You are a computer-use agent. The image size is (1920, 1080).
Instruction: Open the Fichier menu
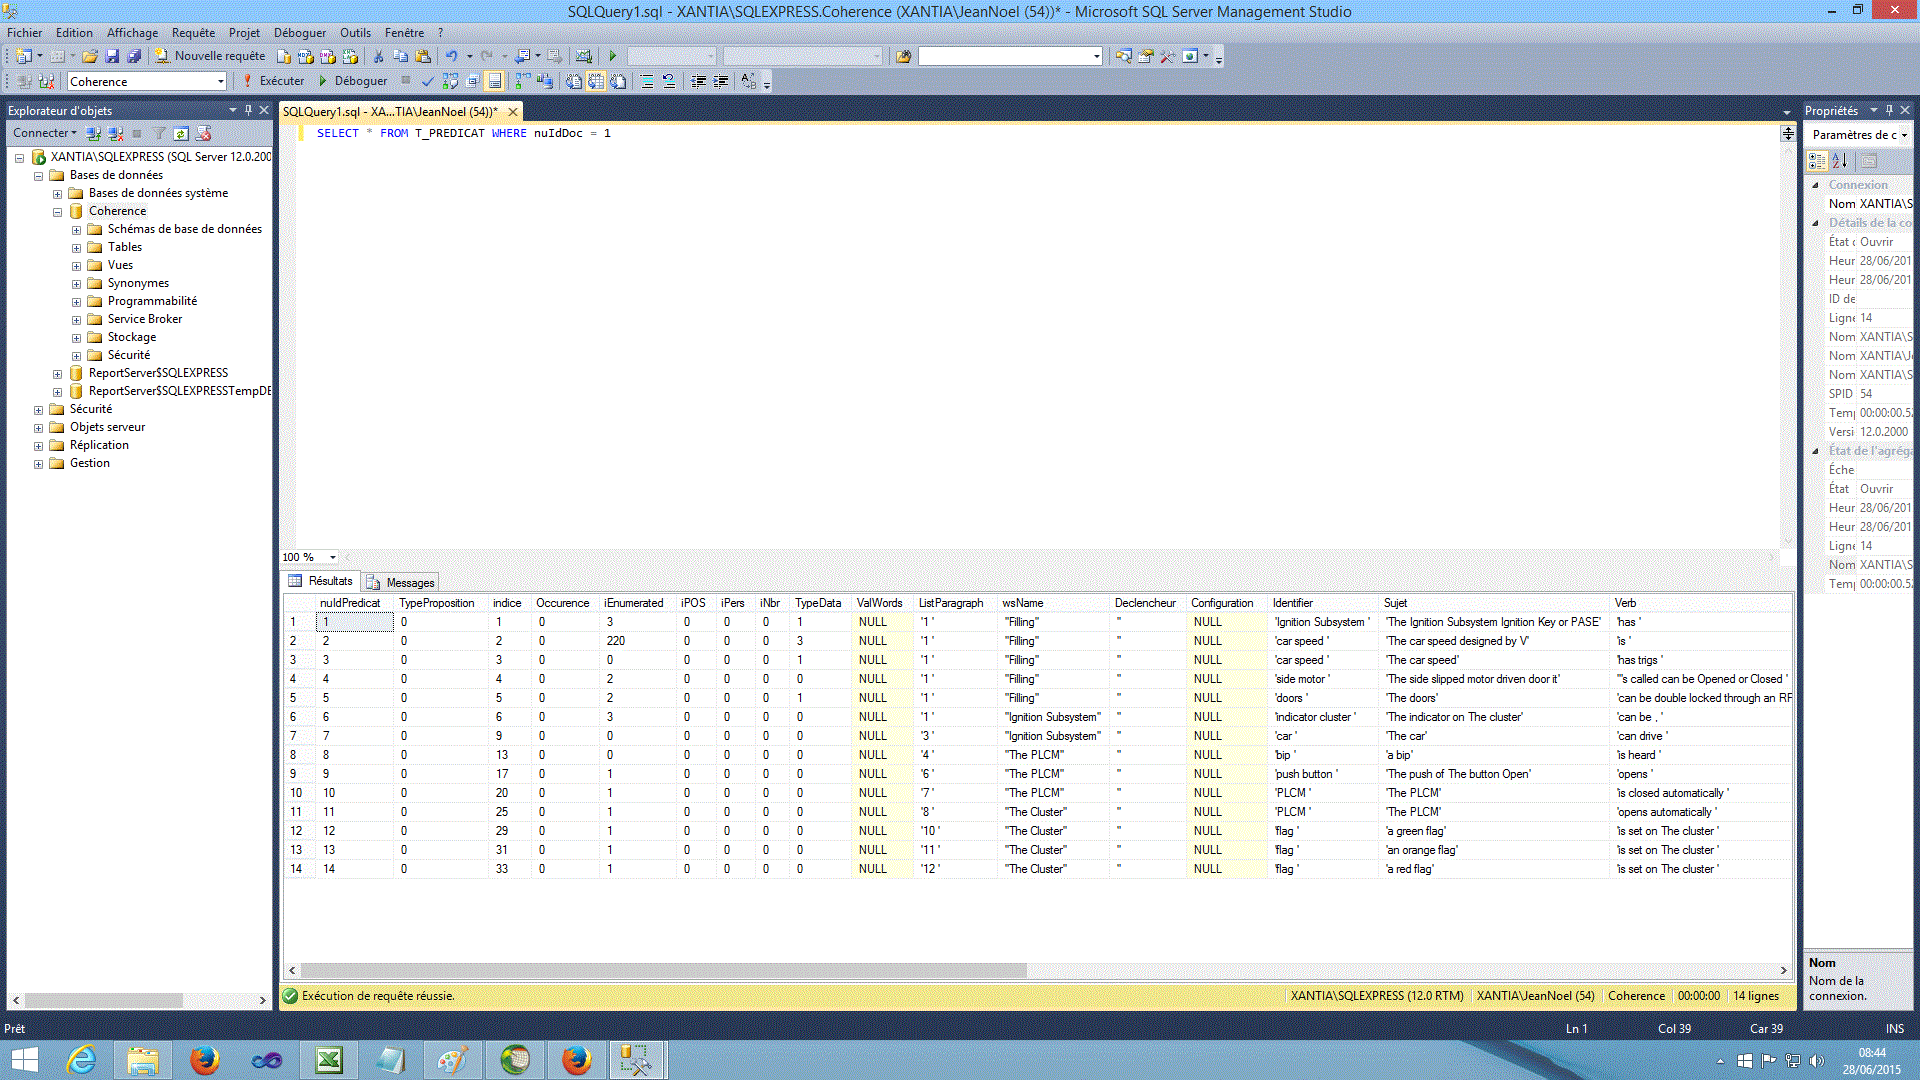24,32
